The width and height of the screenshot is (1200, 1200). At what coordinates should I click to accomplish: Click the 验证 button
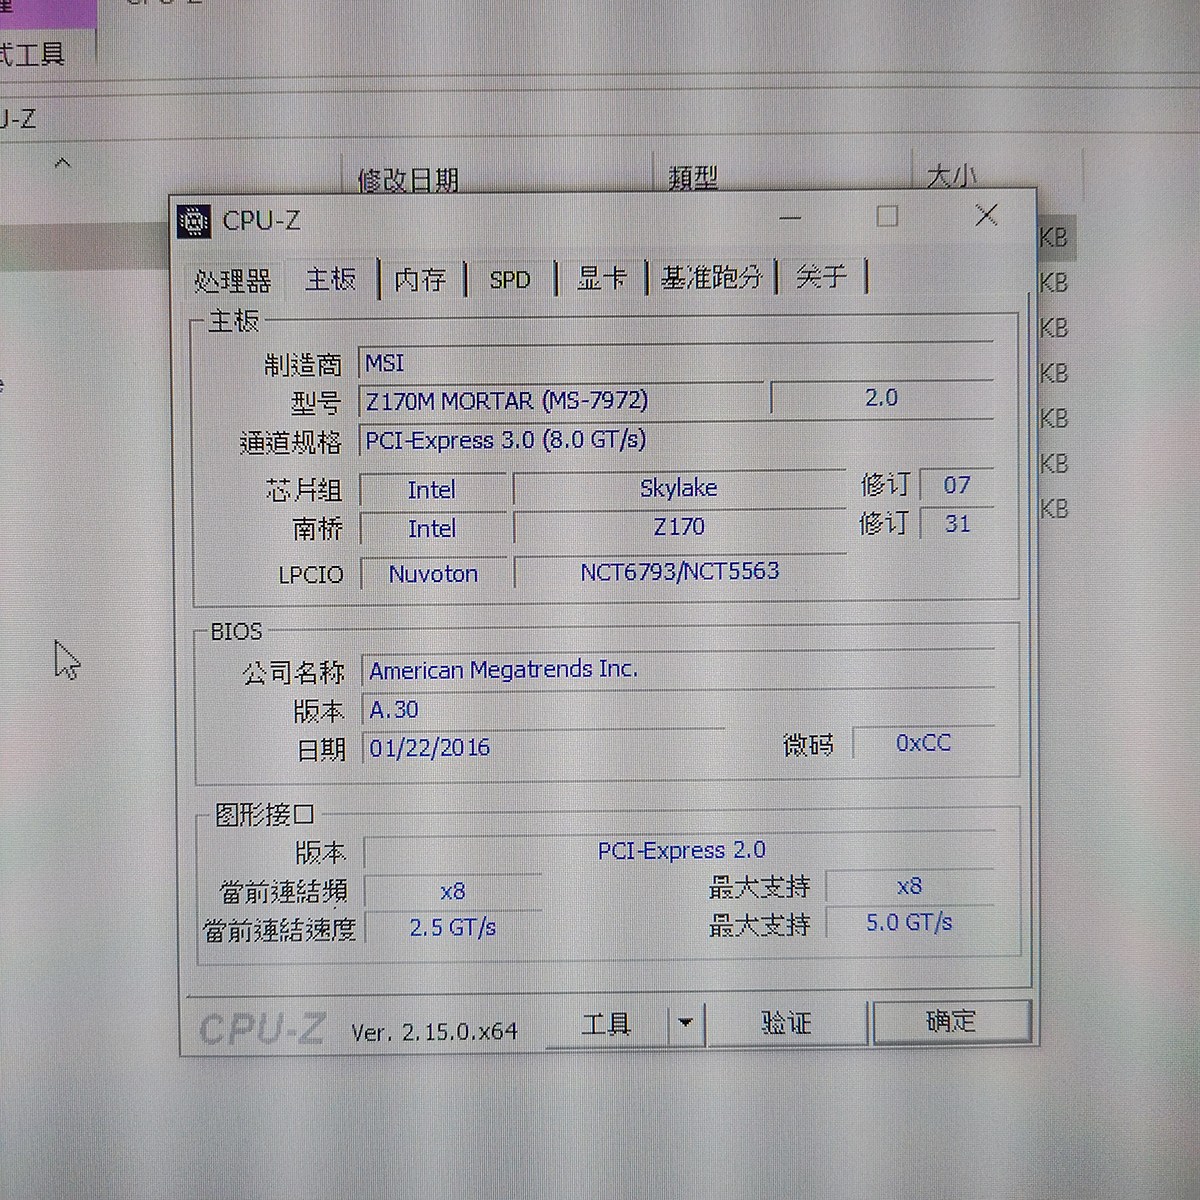coord(786,1022)
